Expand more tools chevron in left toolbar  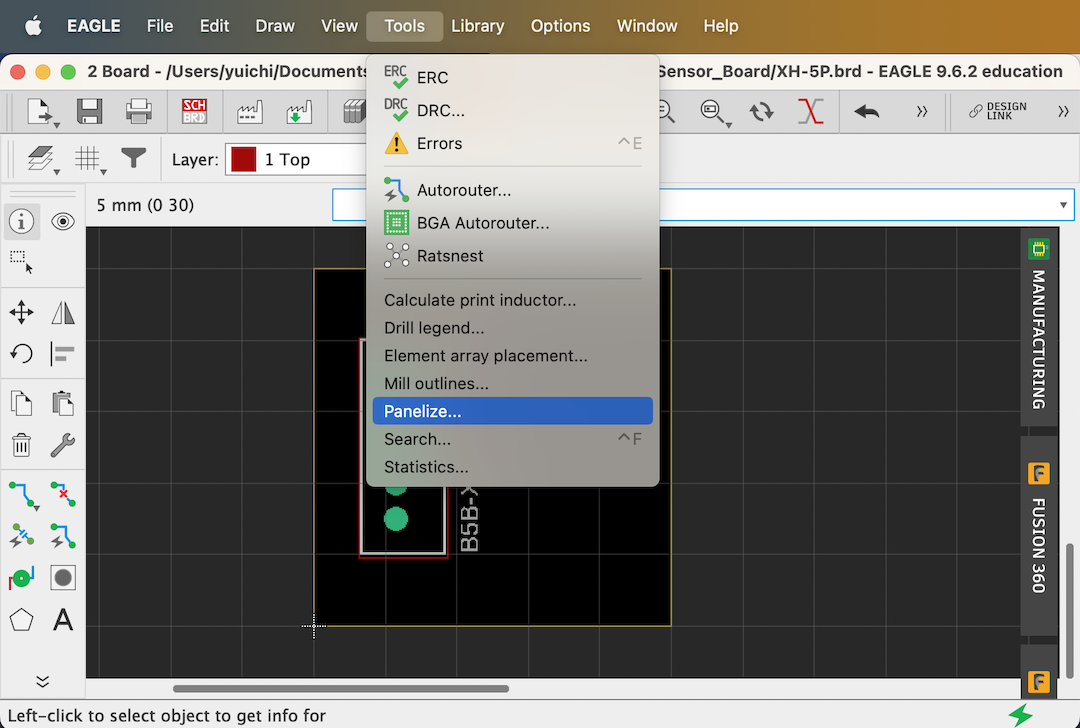point(43,681)
